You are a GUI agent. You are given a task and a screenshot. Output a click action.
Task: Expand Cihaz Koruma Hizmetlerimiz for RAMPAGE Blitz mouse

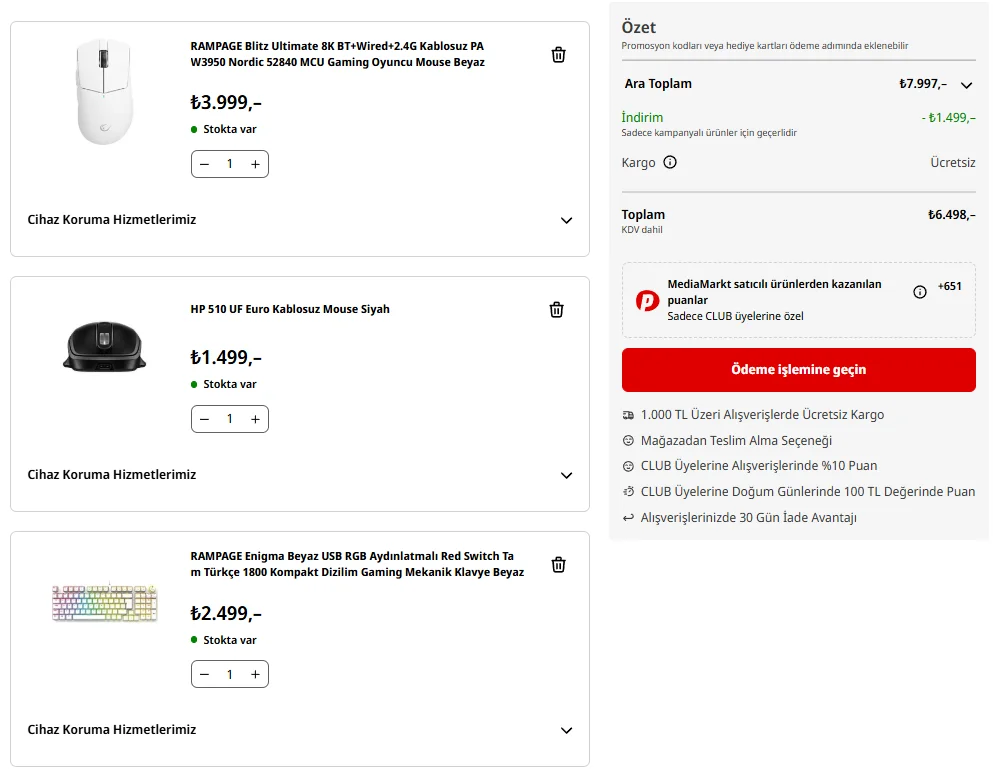pos(566,220)
